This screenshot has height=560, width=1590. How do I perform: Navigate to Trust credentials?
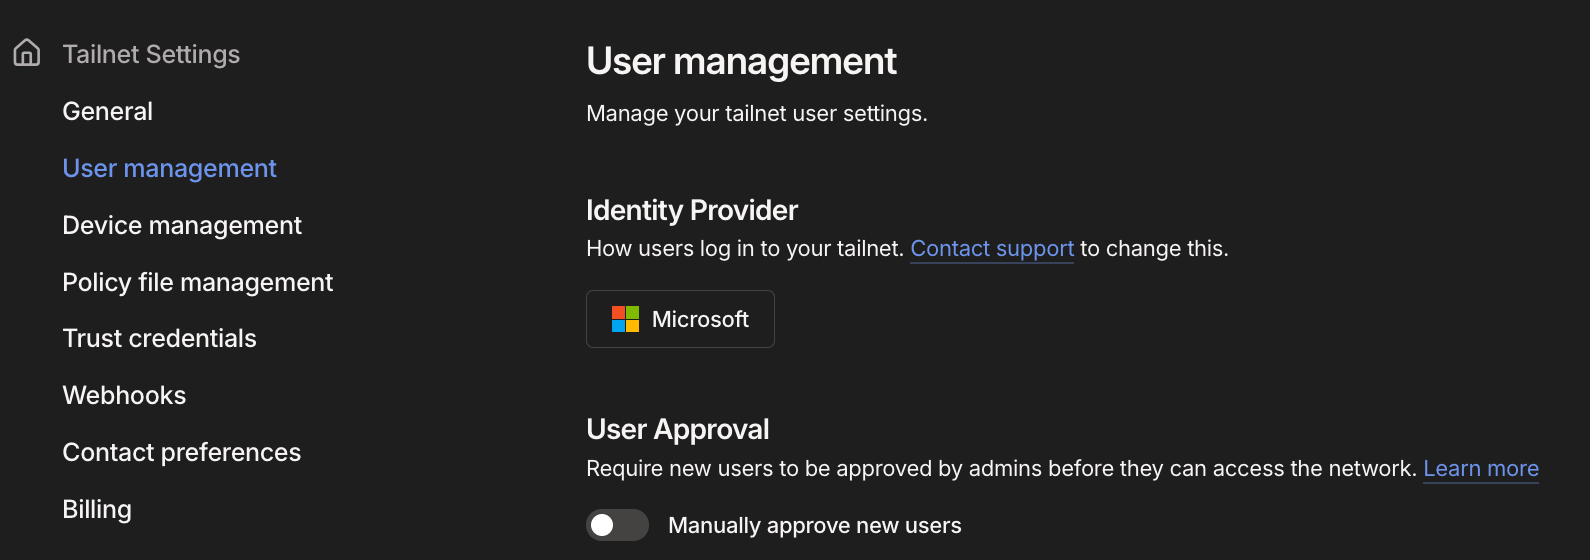coord(159,338)
